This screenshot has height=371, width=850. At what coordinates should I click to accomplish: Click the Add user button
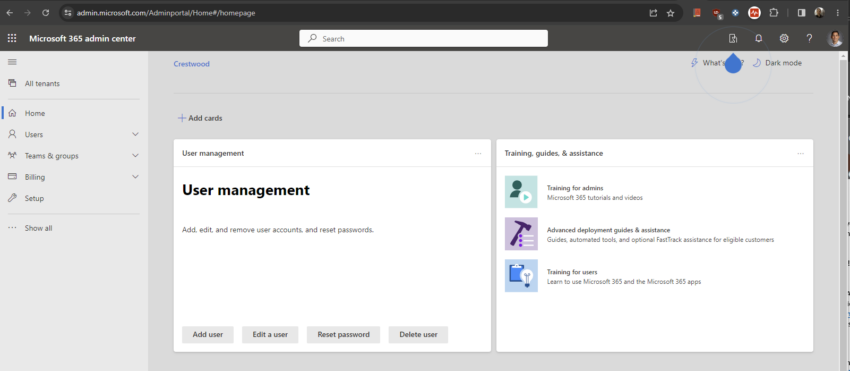(208, 335)
